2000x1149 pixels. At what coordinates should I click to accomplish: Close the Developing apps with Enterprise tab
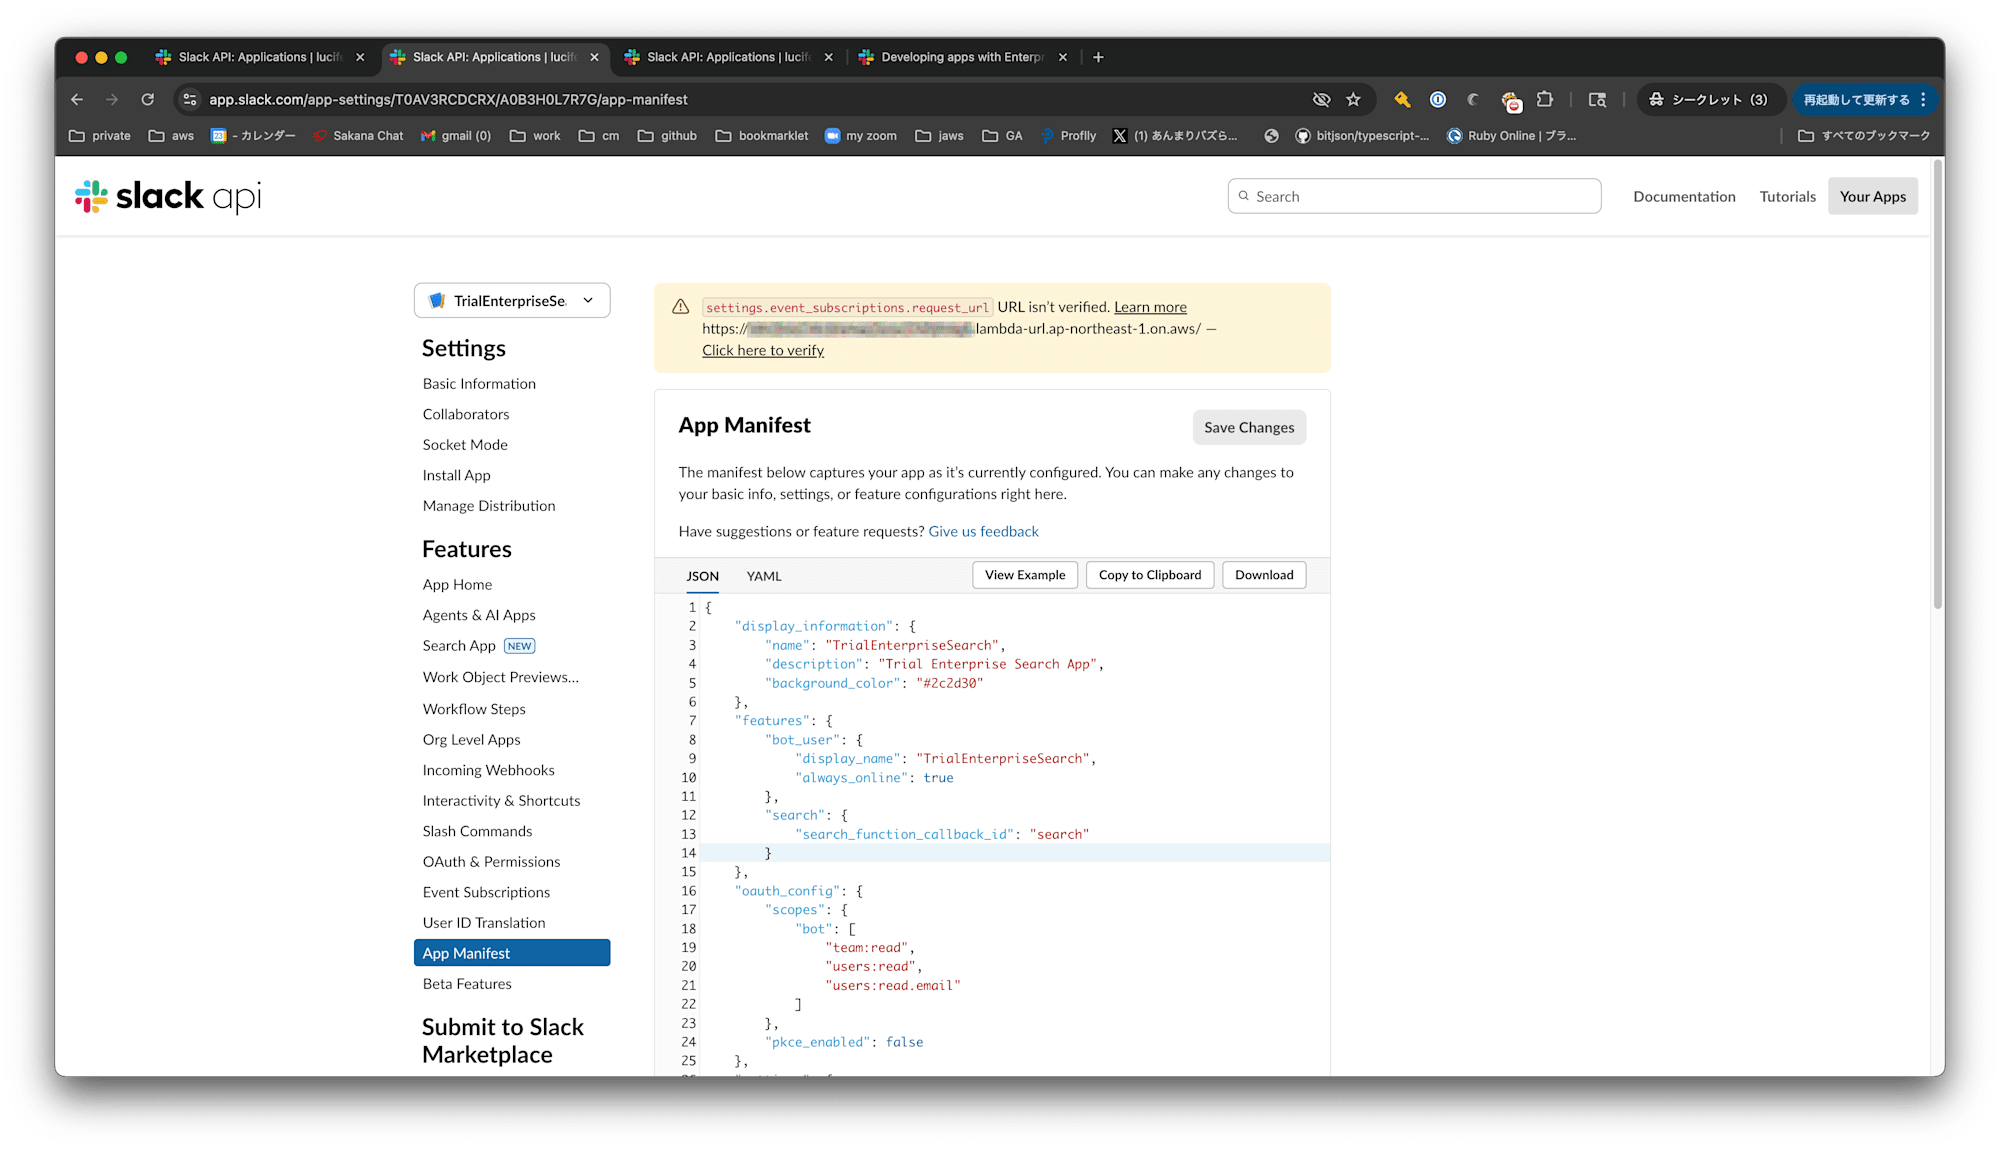coord(1063,57)
